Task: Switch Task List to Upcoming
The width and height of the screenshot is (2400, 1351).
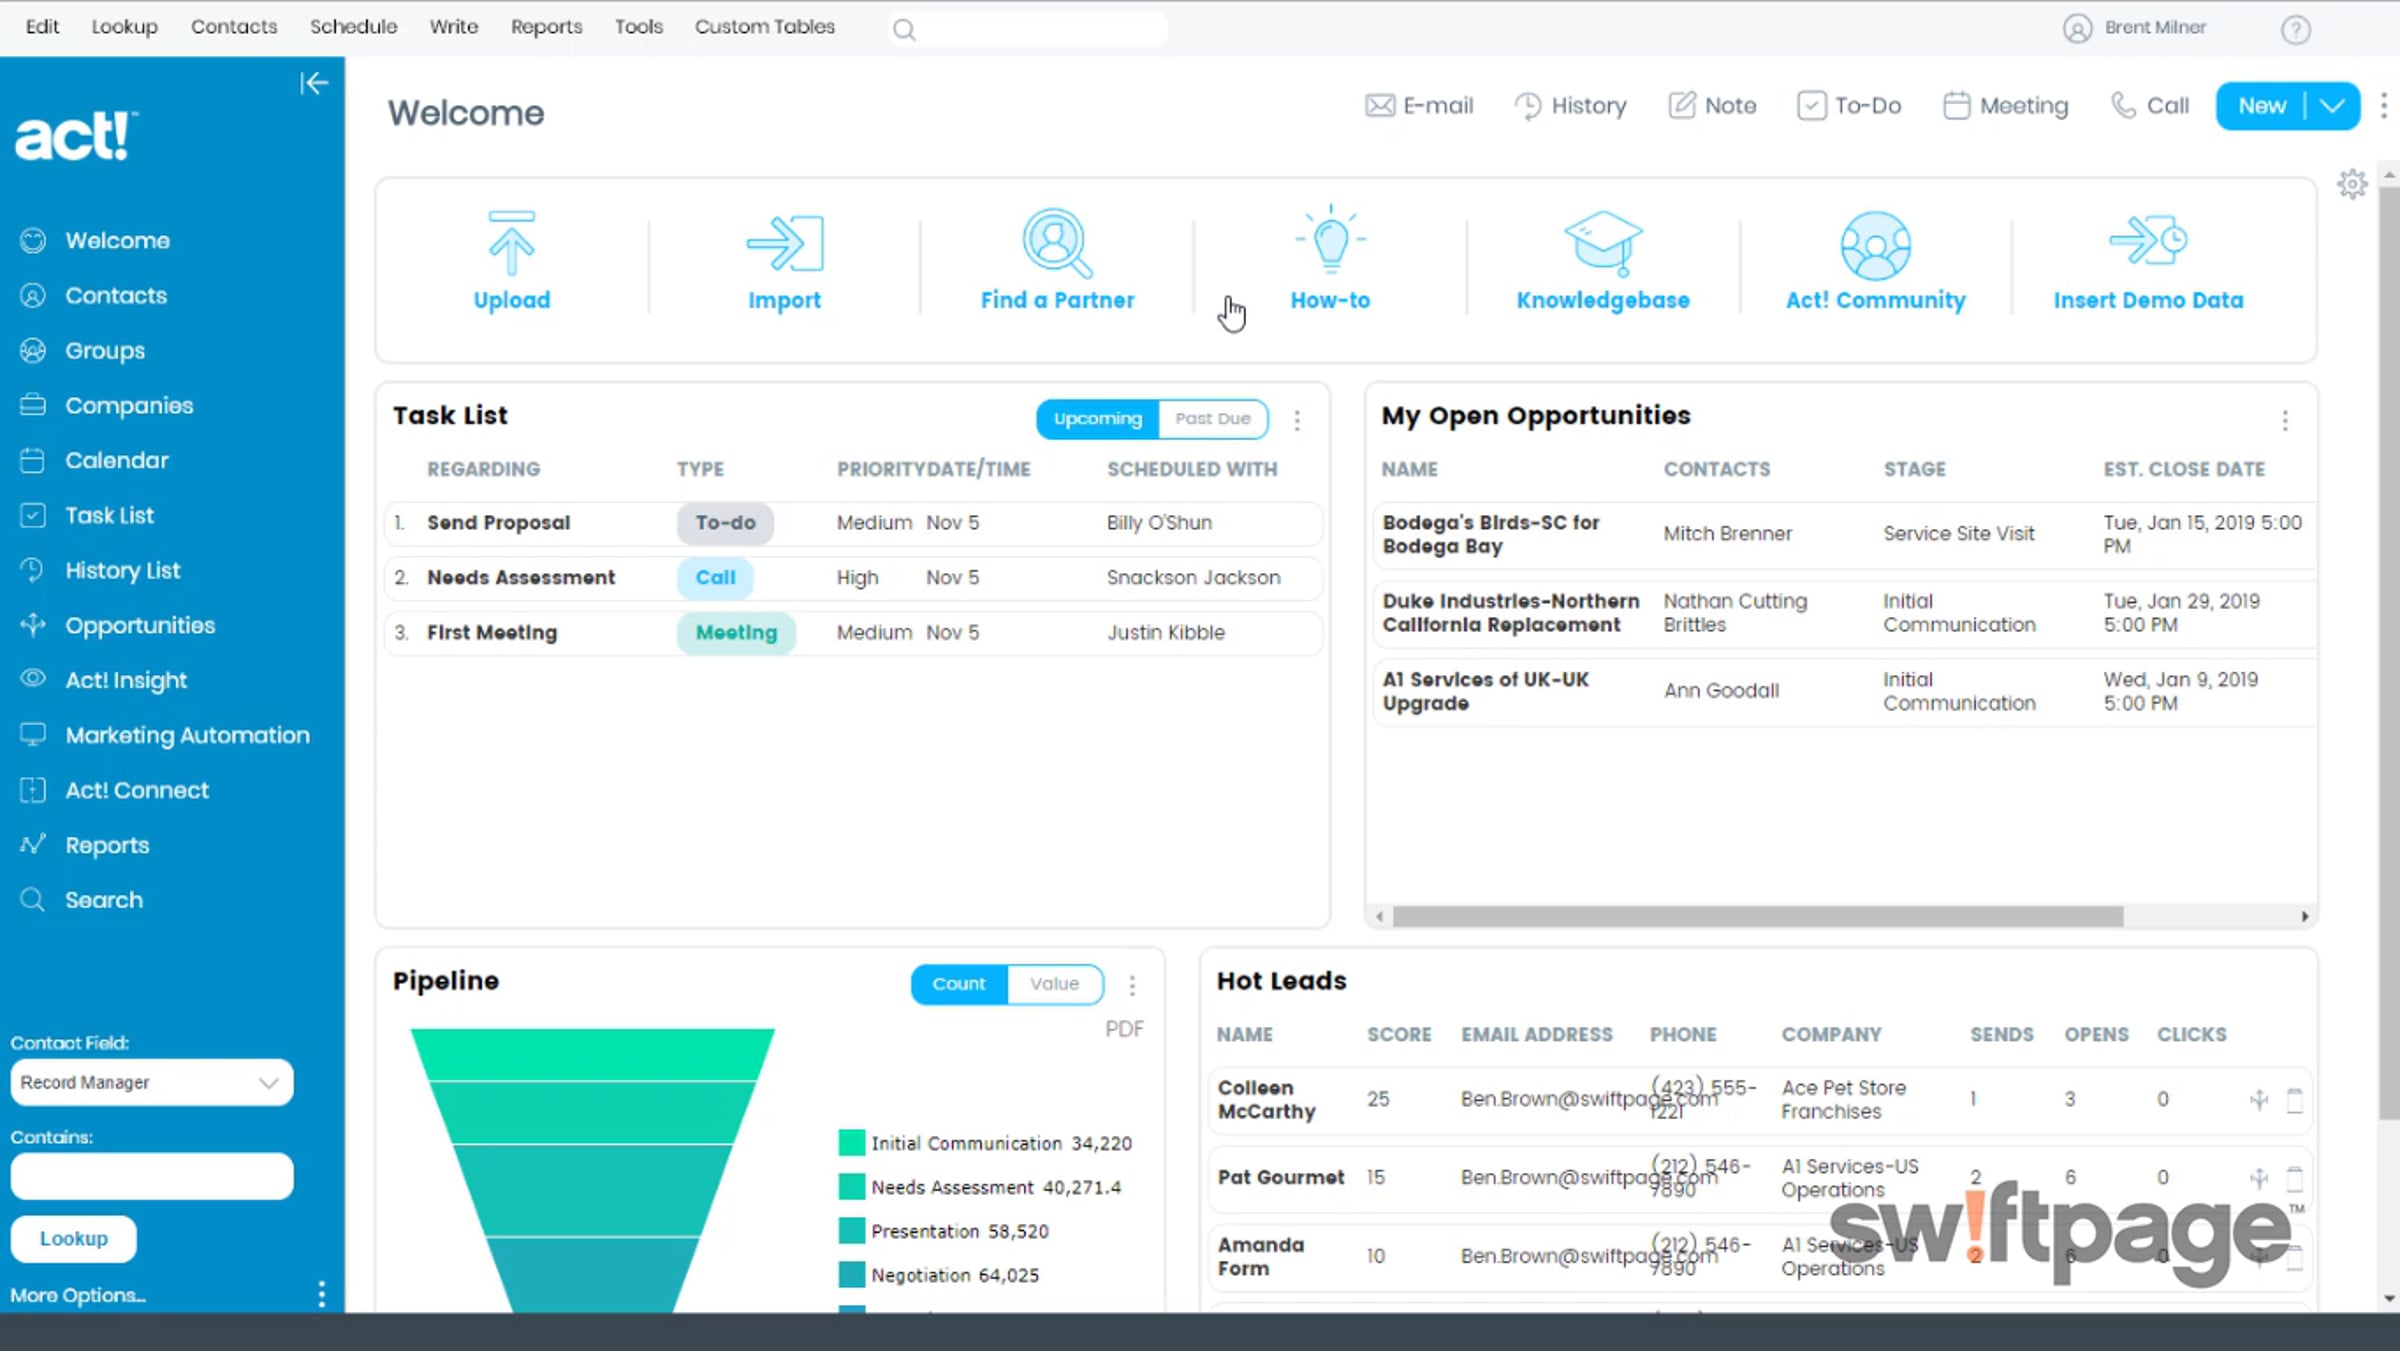Action: [1098, 419]
